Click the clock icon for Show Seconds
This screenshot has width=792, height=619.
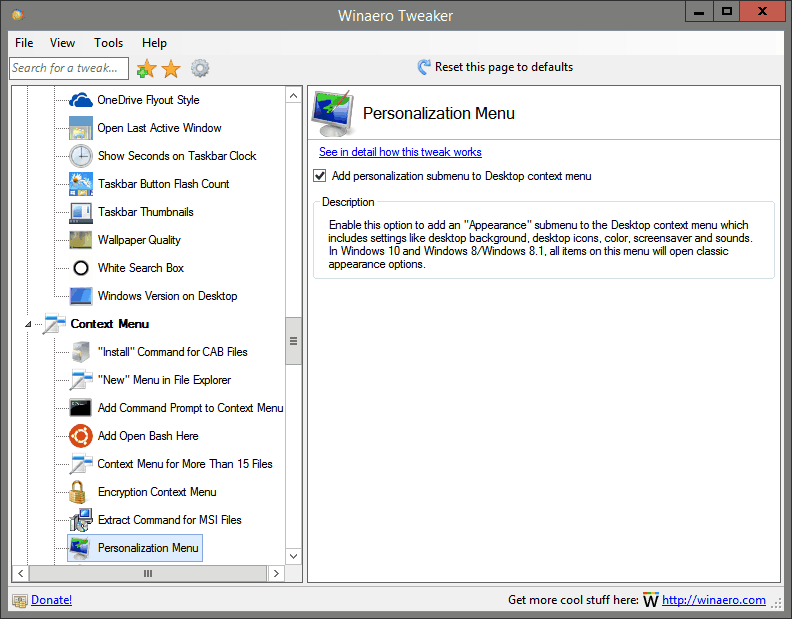(x=80, y=156)
